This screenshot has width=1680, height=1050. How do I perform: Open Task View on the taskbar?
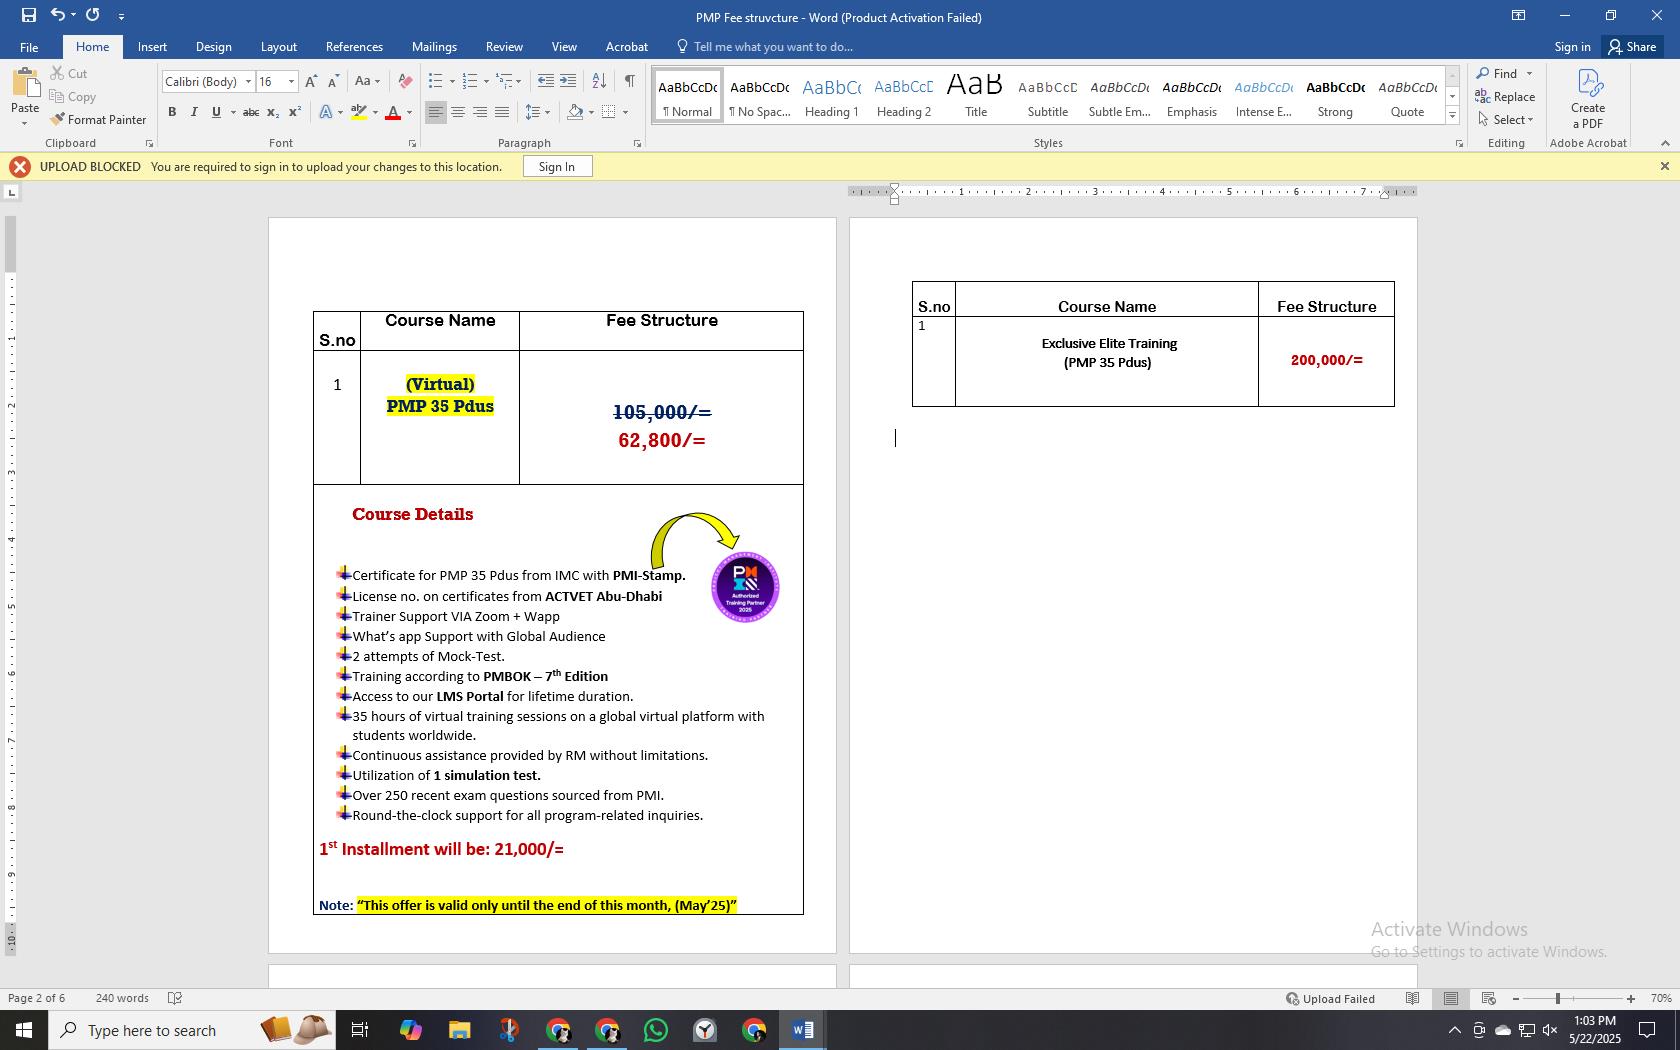point(360,1030)
